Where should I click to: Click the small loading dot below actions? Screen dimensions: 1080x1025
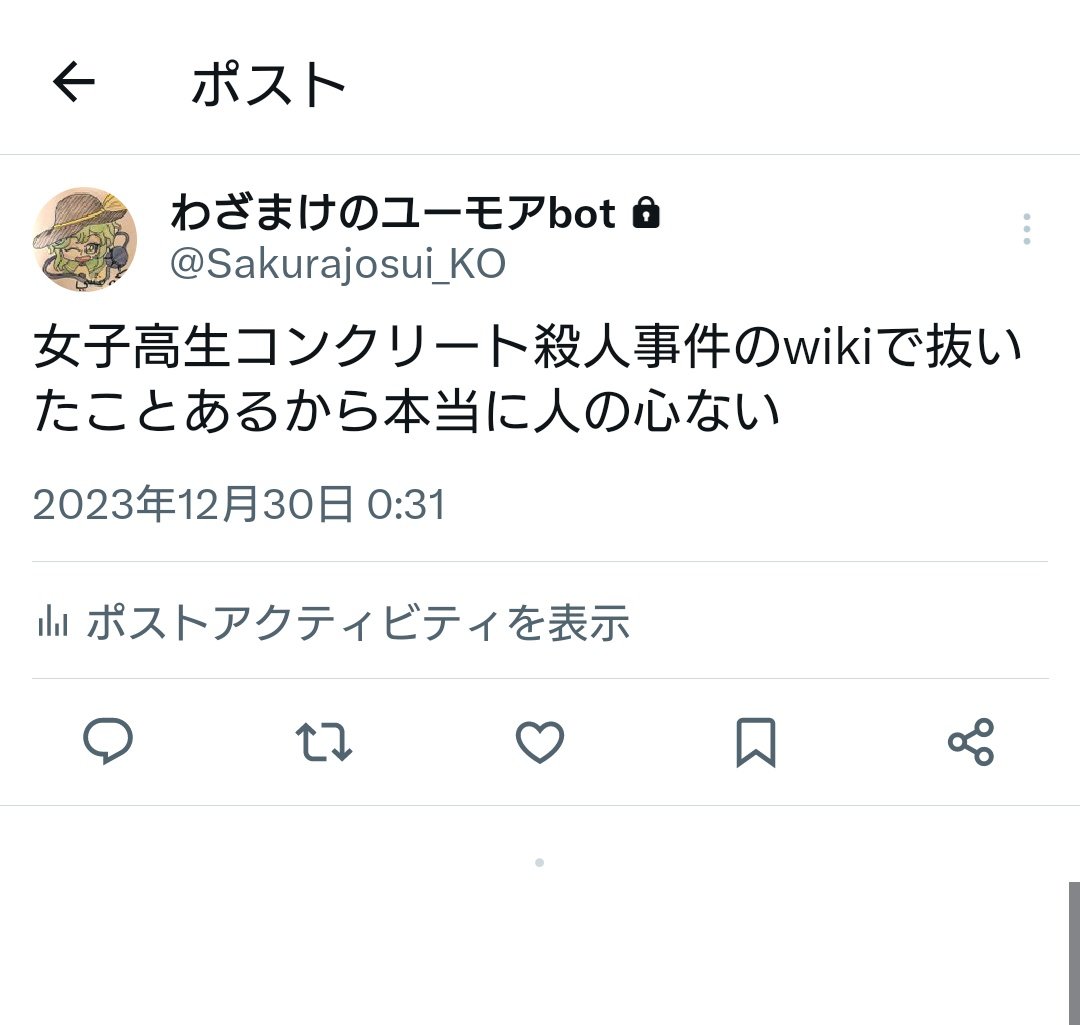[x=539, y=862]
